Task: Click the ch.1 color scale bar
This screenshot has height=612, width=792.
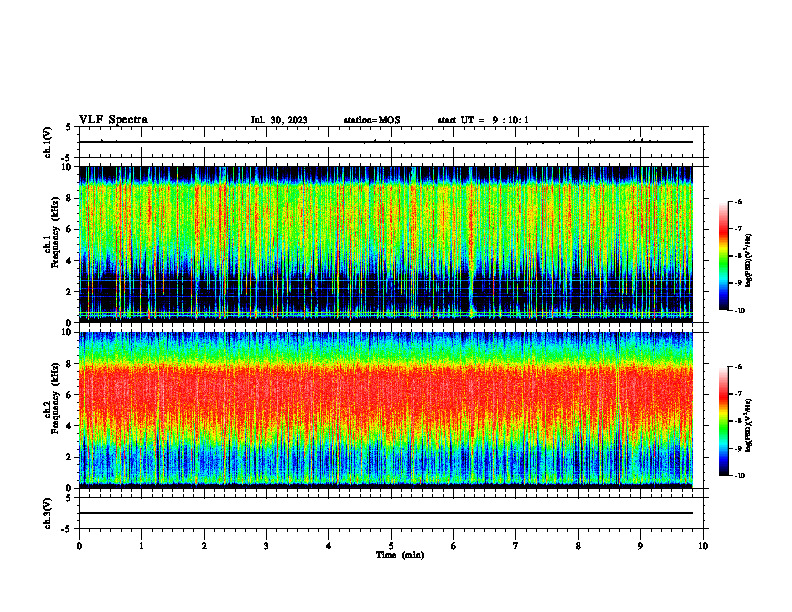Action: click(x=723, y=256)
